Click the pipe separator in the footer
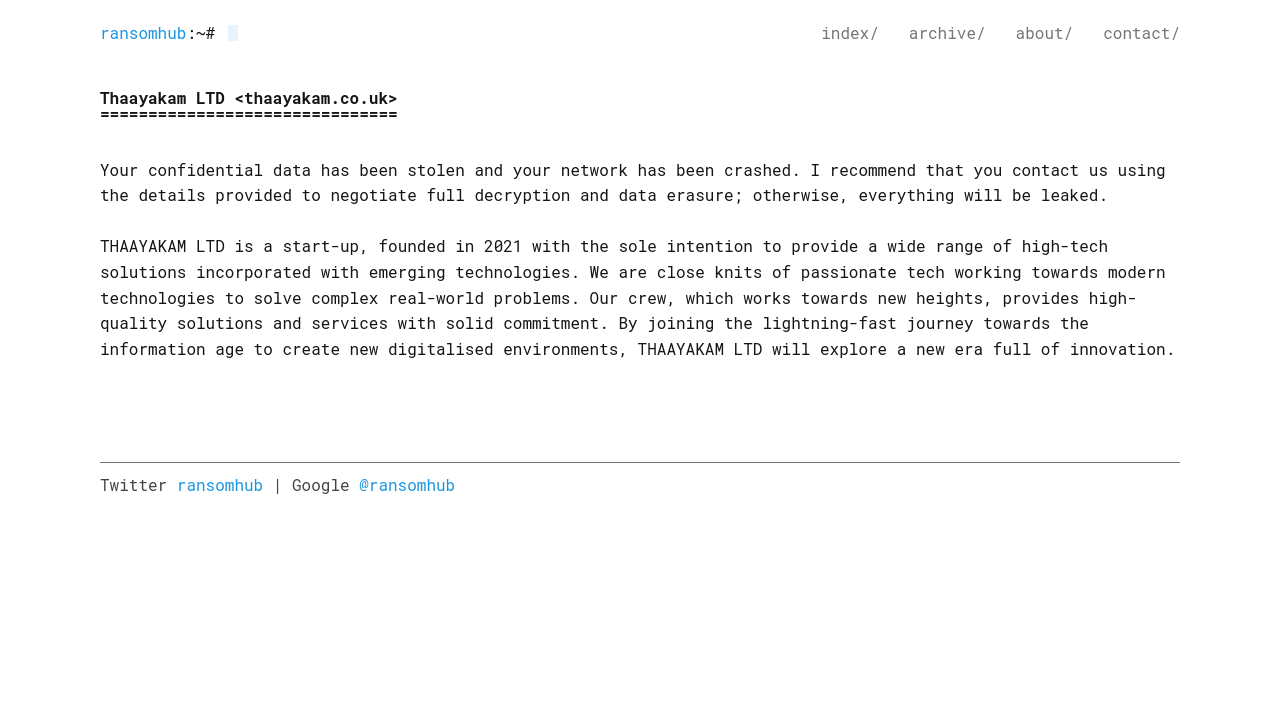Image resolution: width=1280 pixels, height=720 pixels. pos(278,485)
